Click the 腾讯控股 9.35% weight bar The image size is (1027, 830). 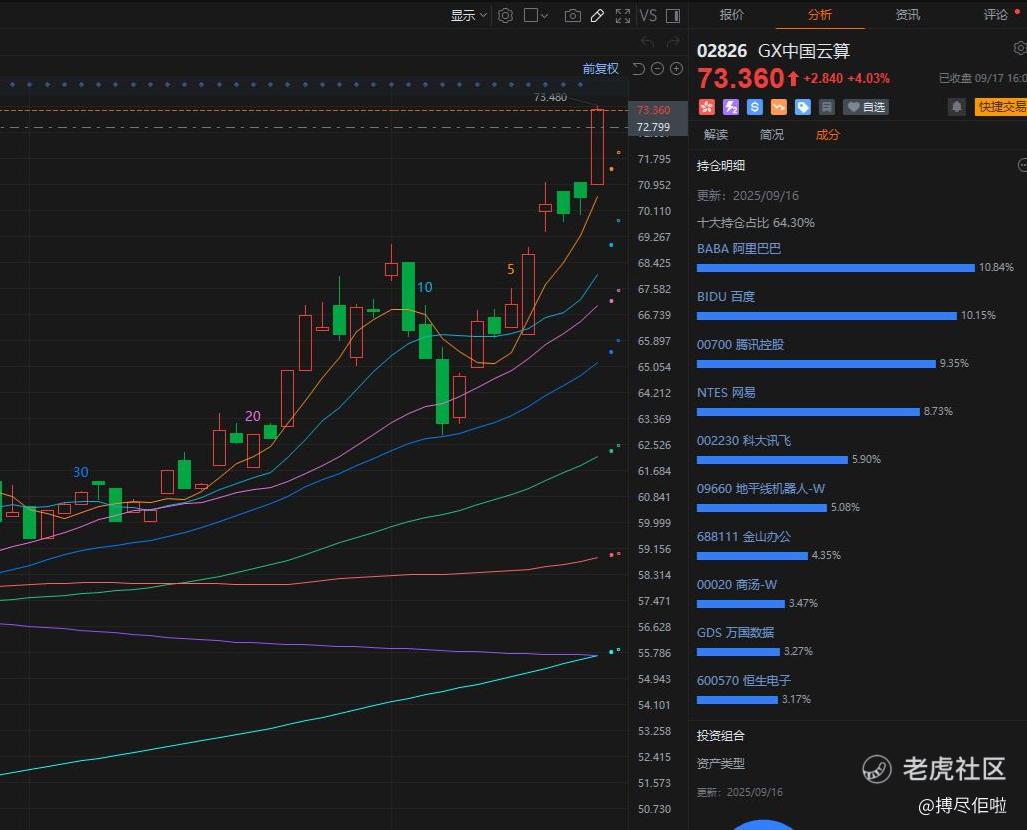(x=816, y=364)
